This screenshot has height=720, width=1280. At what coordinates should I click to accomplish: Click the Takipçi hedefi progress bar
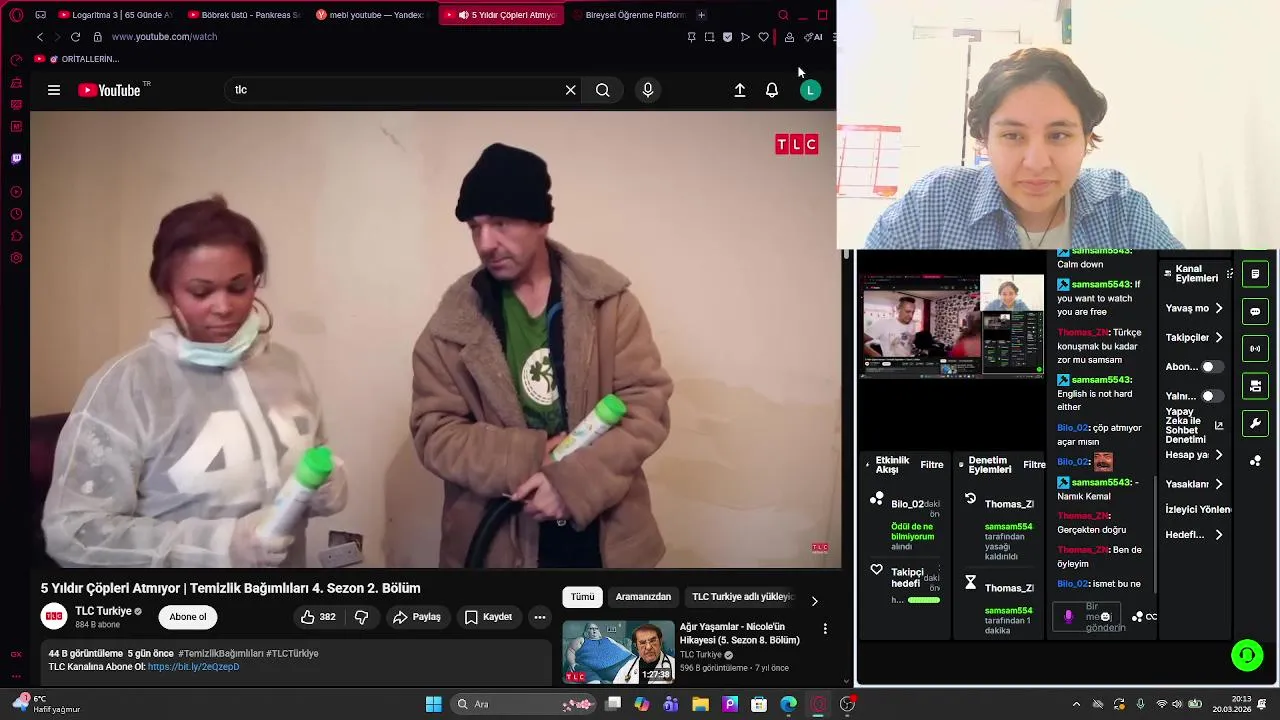924,600
